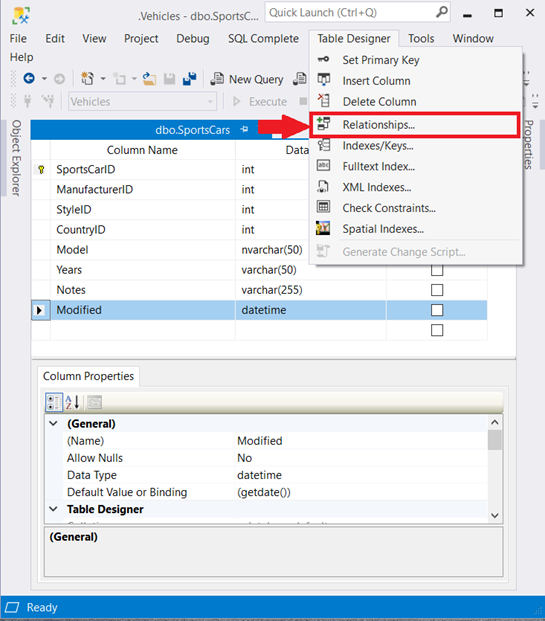Click the Default Value or Binding (getdate()) field

tap(361, 492)
